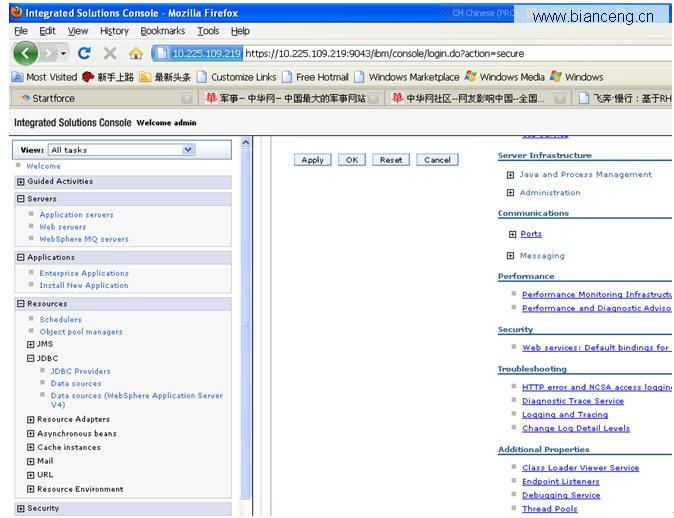Switch to the Startforce tab
This screenshot has width=674, height=518.
[103, 98]
